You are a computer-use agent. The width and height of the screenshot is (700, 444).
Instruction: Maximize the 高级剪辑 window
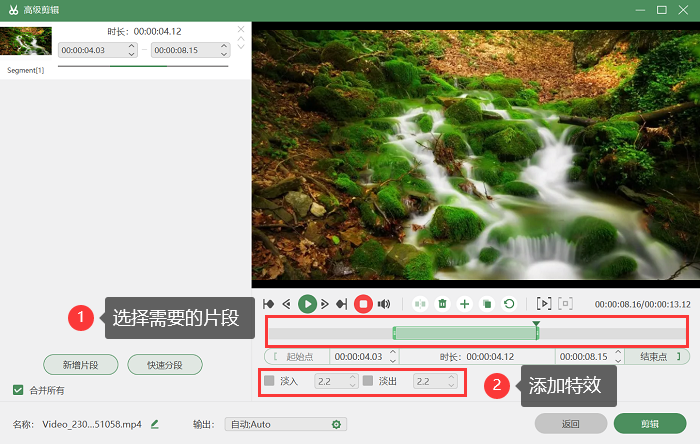[x=662, y=10]
